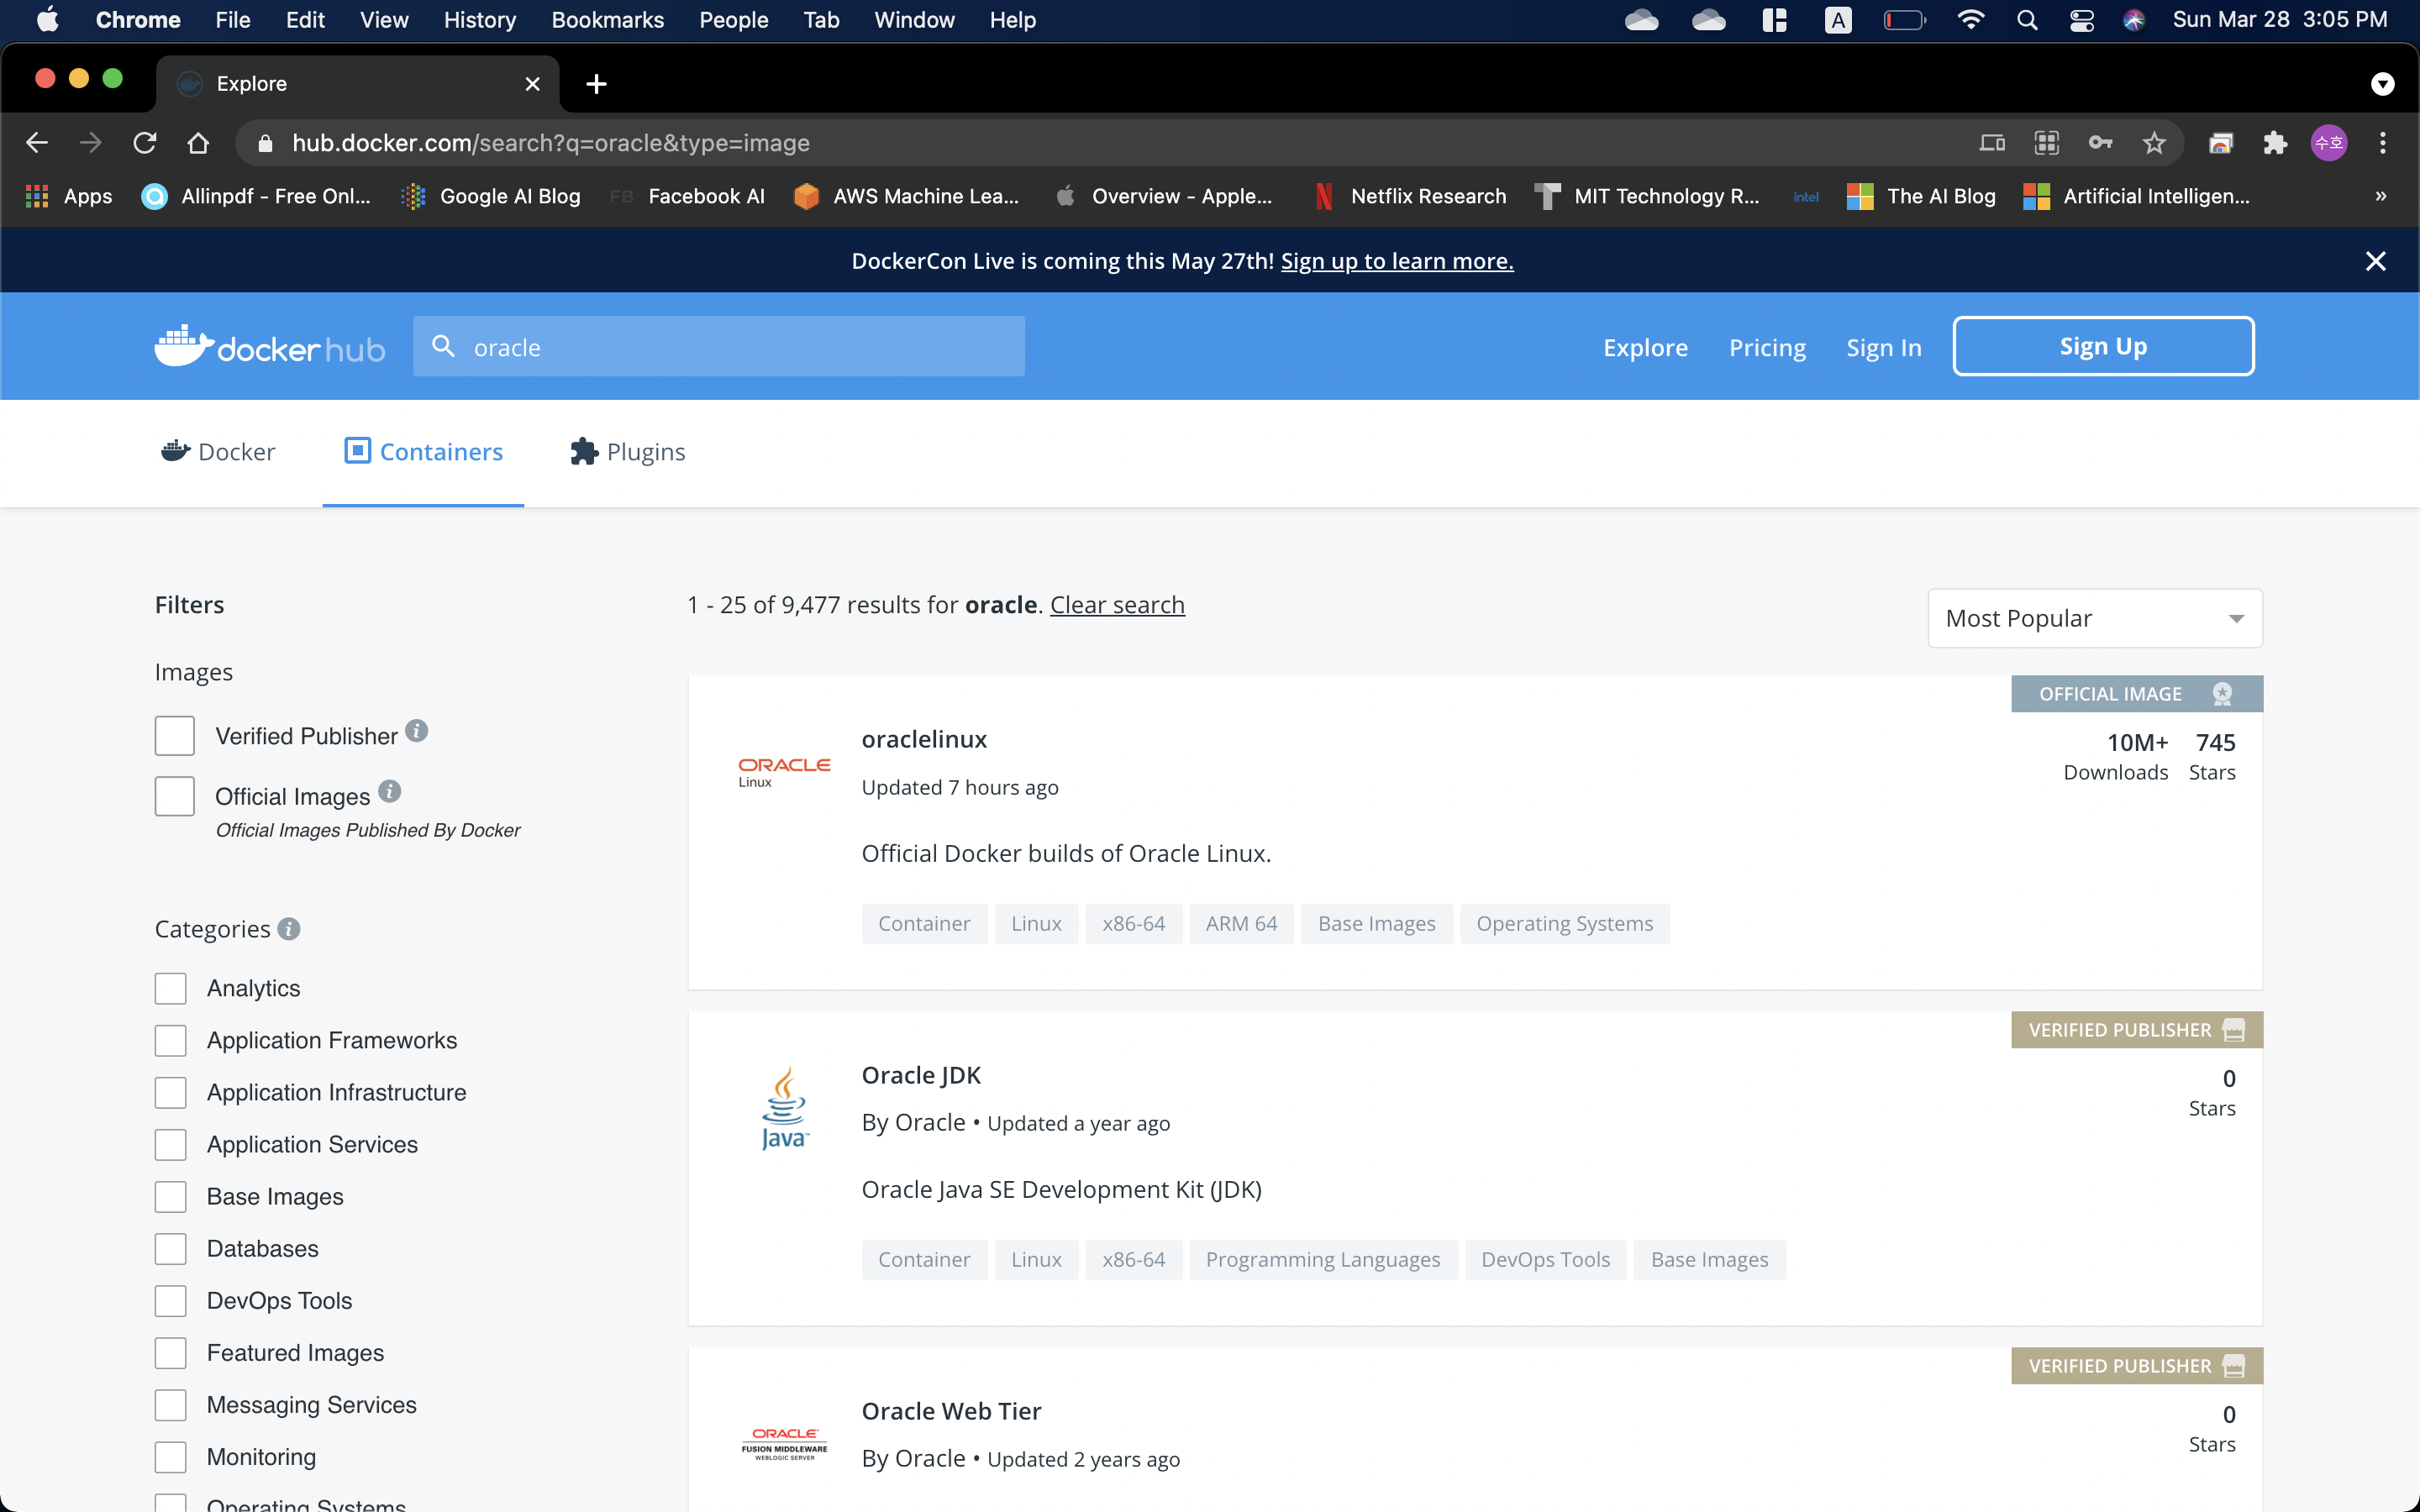Reload the current page

[145, 143]
